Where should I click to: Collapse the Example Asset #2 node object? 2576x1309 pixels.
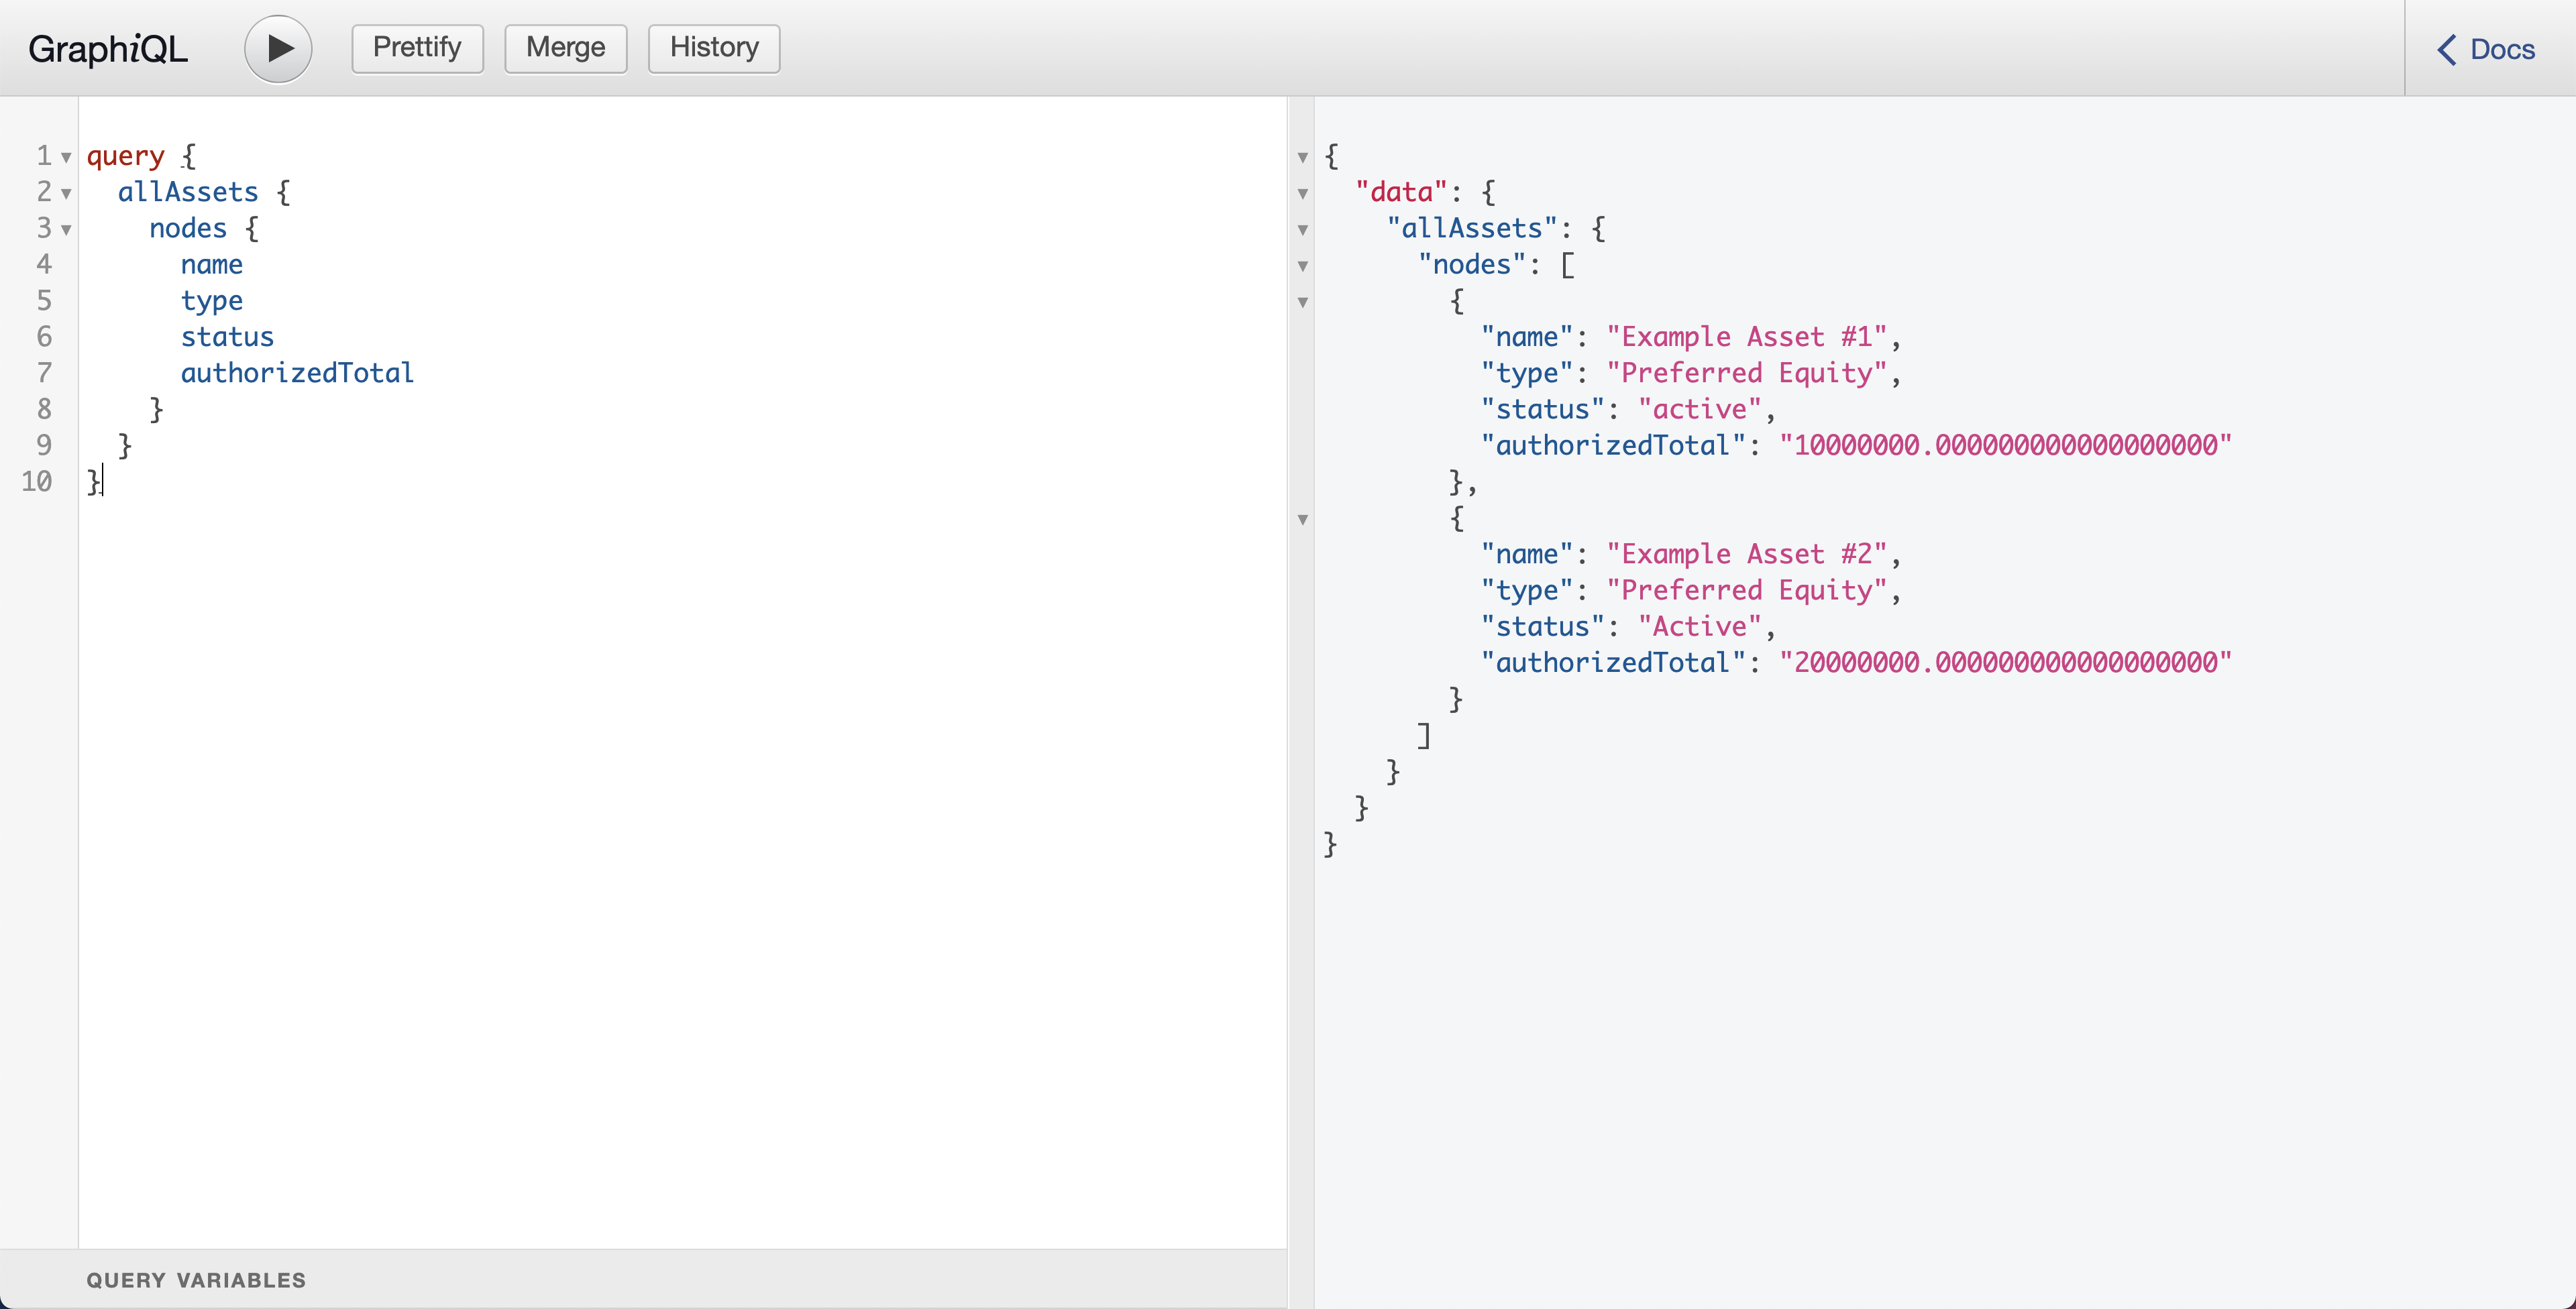tap(1303, 519)
